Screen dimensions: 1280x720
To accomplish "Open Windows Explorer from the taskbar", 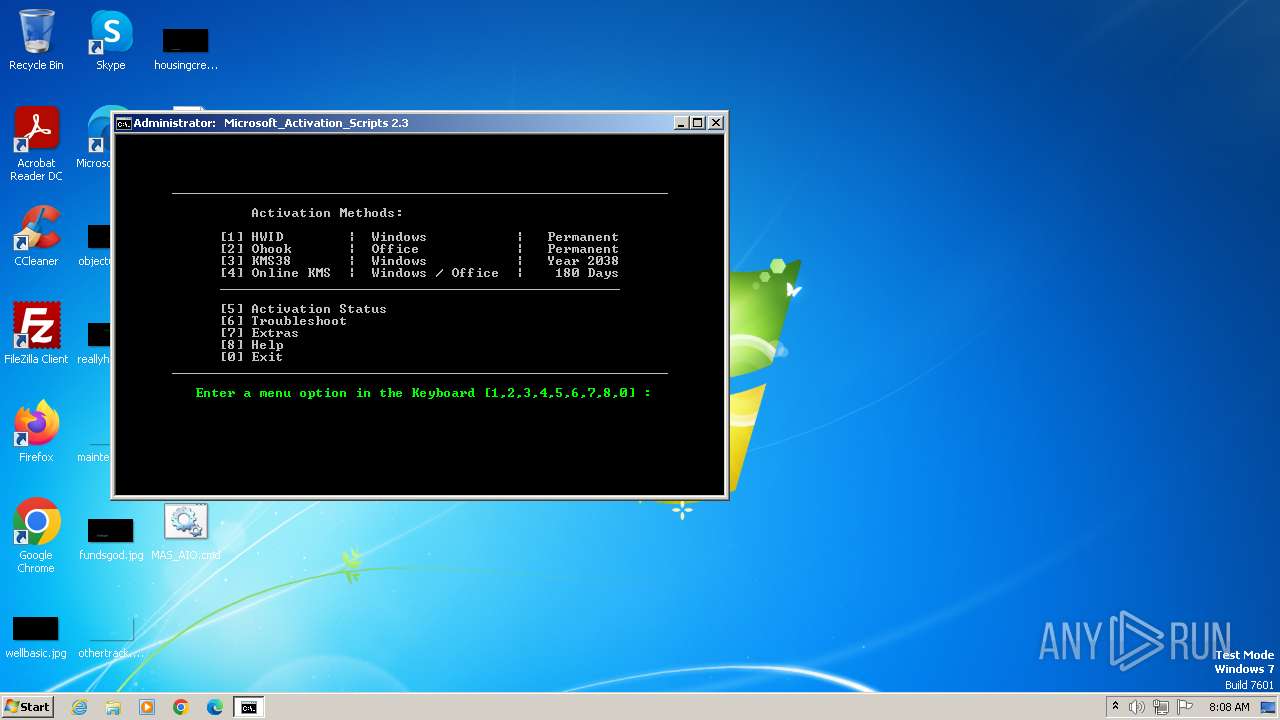I will (x=113, y=707).
